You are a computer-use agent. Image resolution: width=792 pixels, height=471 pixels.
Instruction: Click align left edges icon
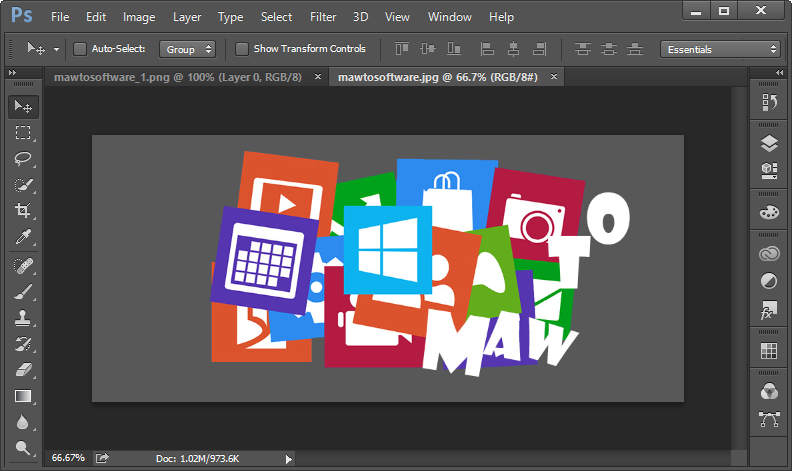tap(487, 49)
